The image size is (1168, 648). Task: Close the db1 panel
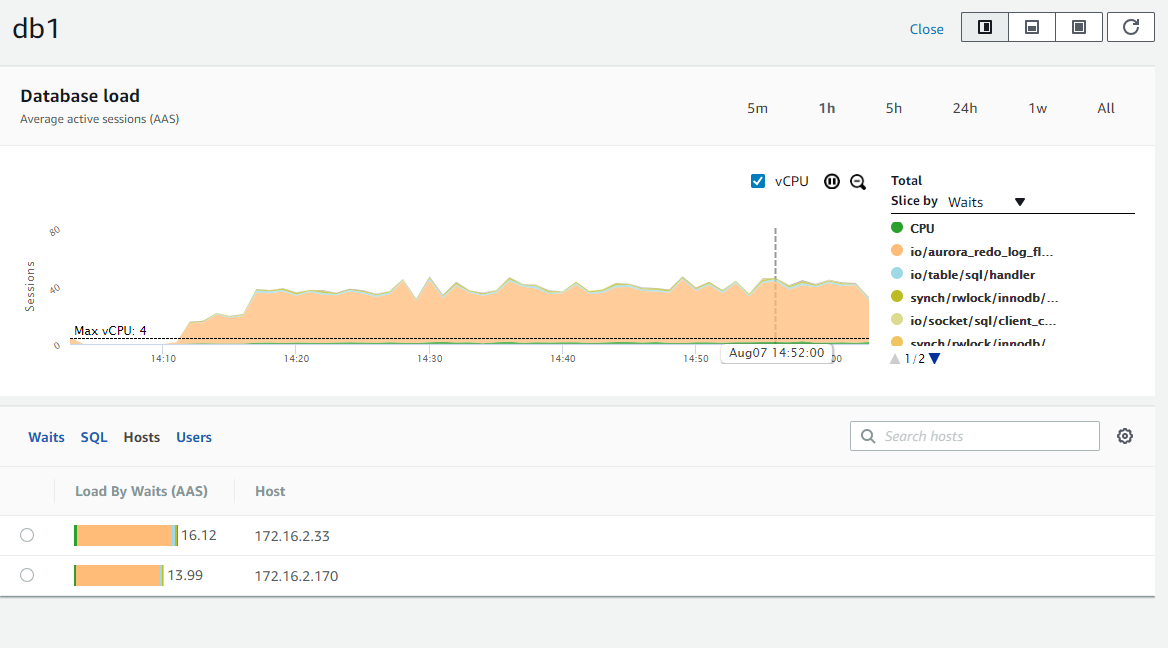[927, 29]
